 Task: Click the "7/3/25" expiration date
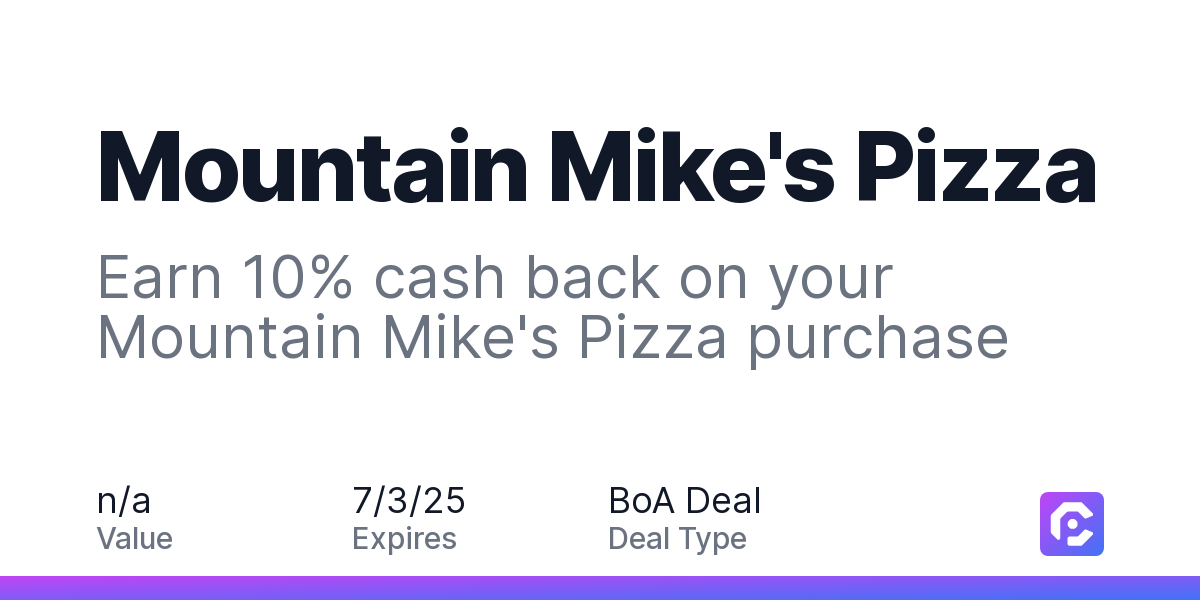(409, 500)
